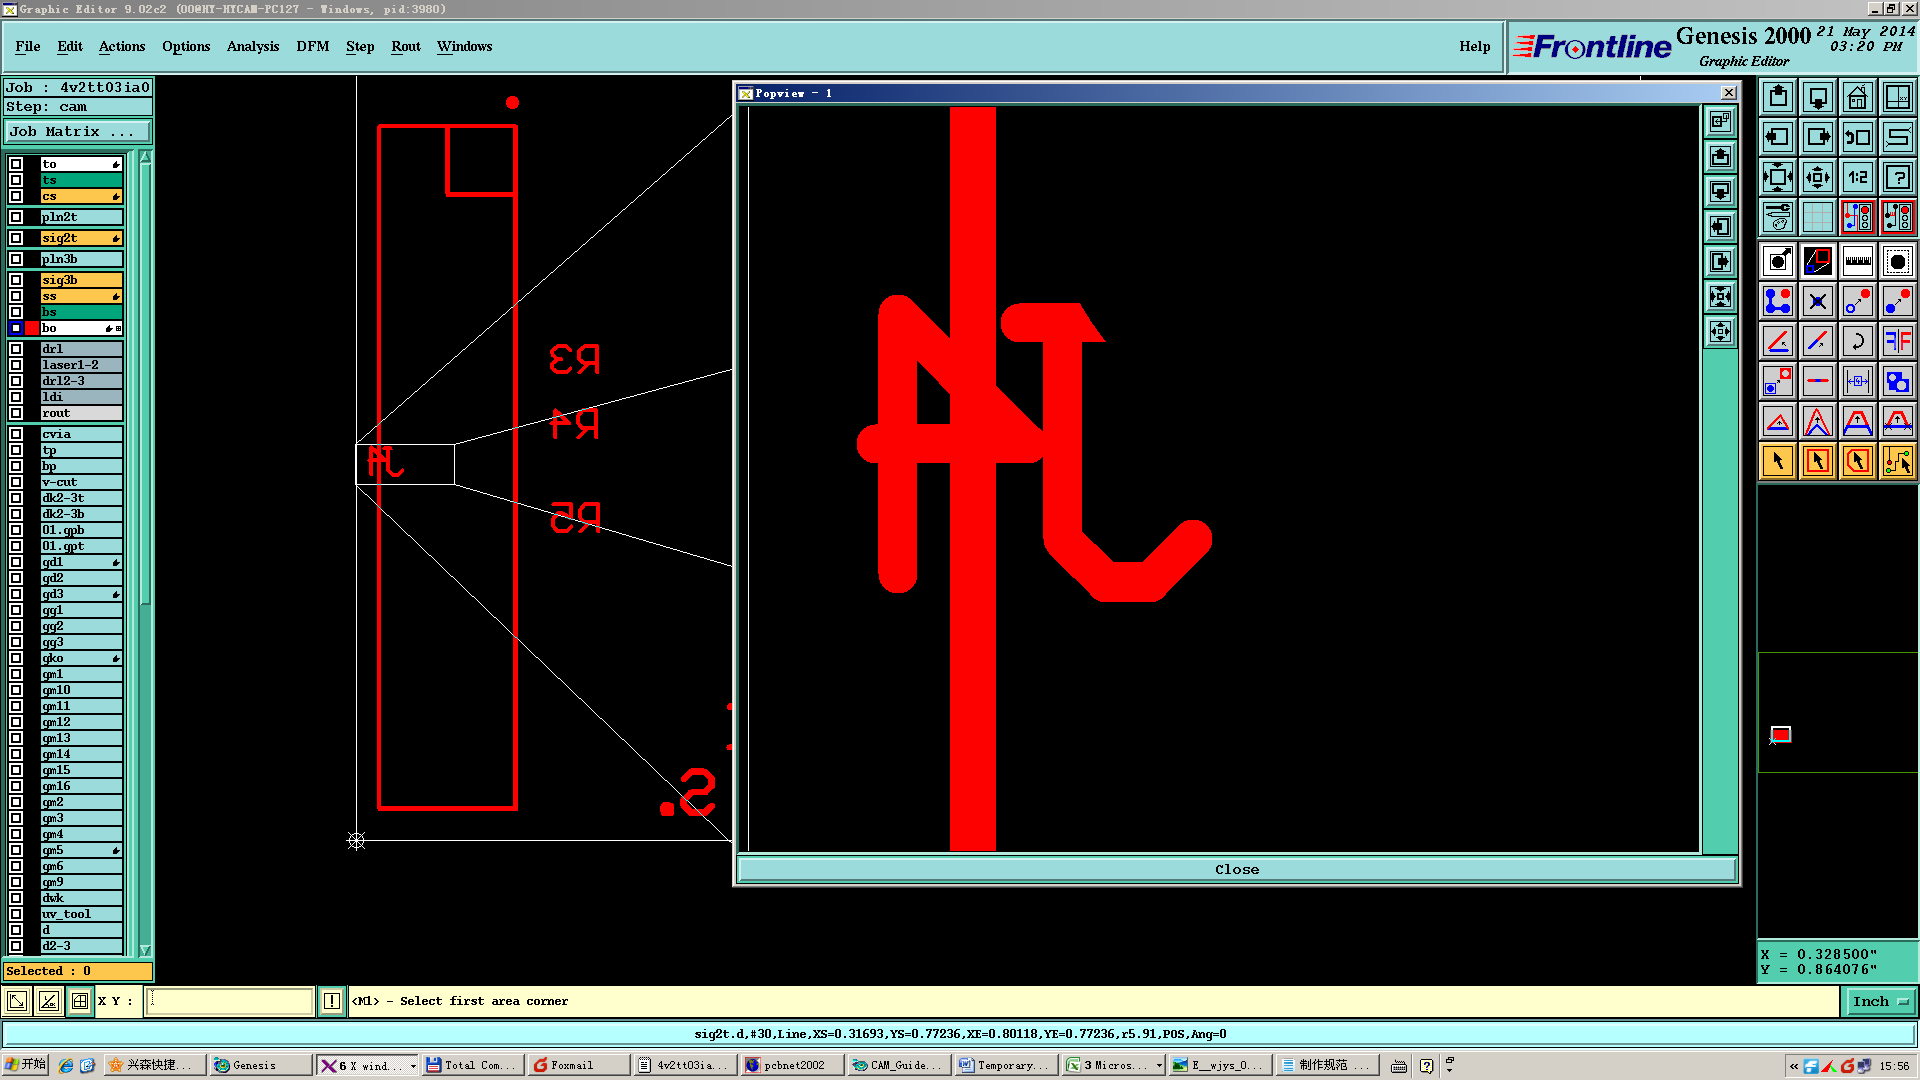Click the delete feature X tool

[1817, 301]
